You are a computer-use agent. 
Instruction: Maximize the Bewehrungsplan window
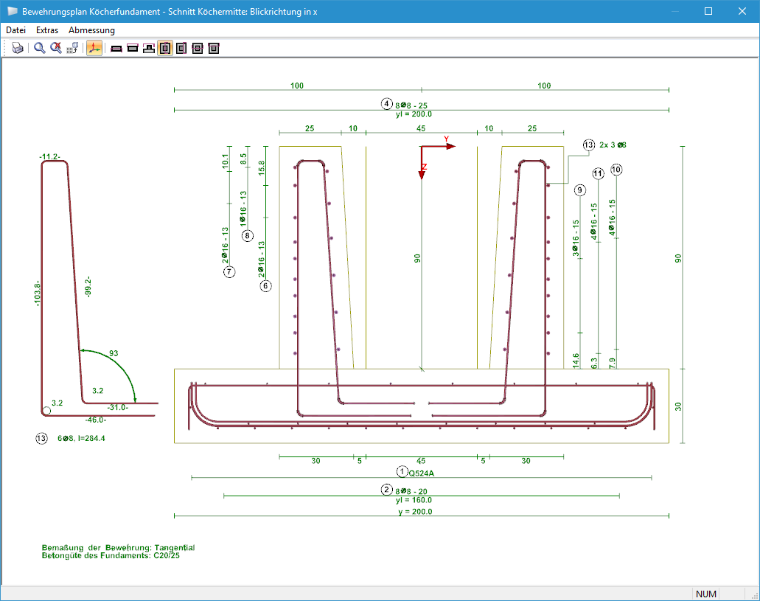point(708,11)
